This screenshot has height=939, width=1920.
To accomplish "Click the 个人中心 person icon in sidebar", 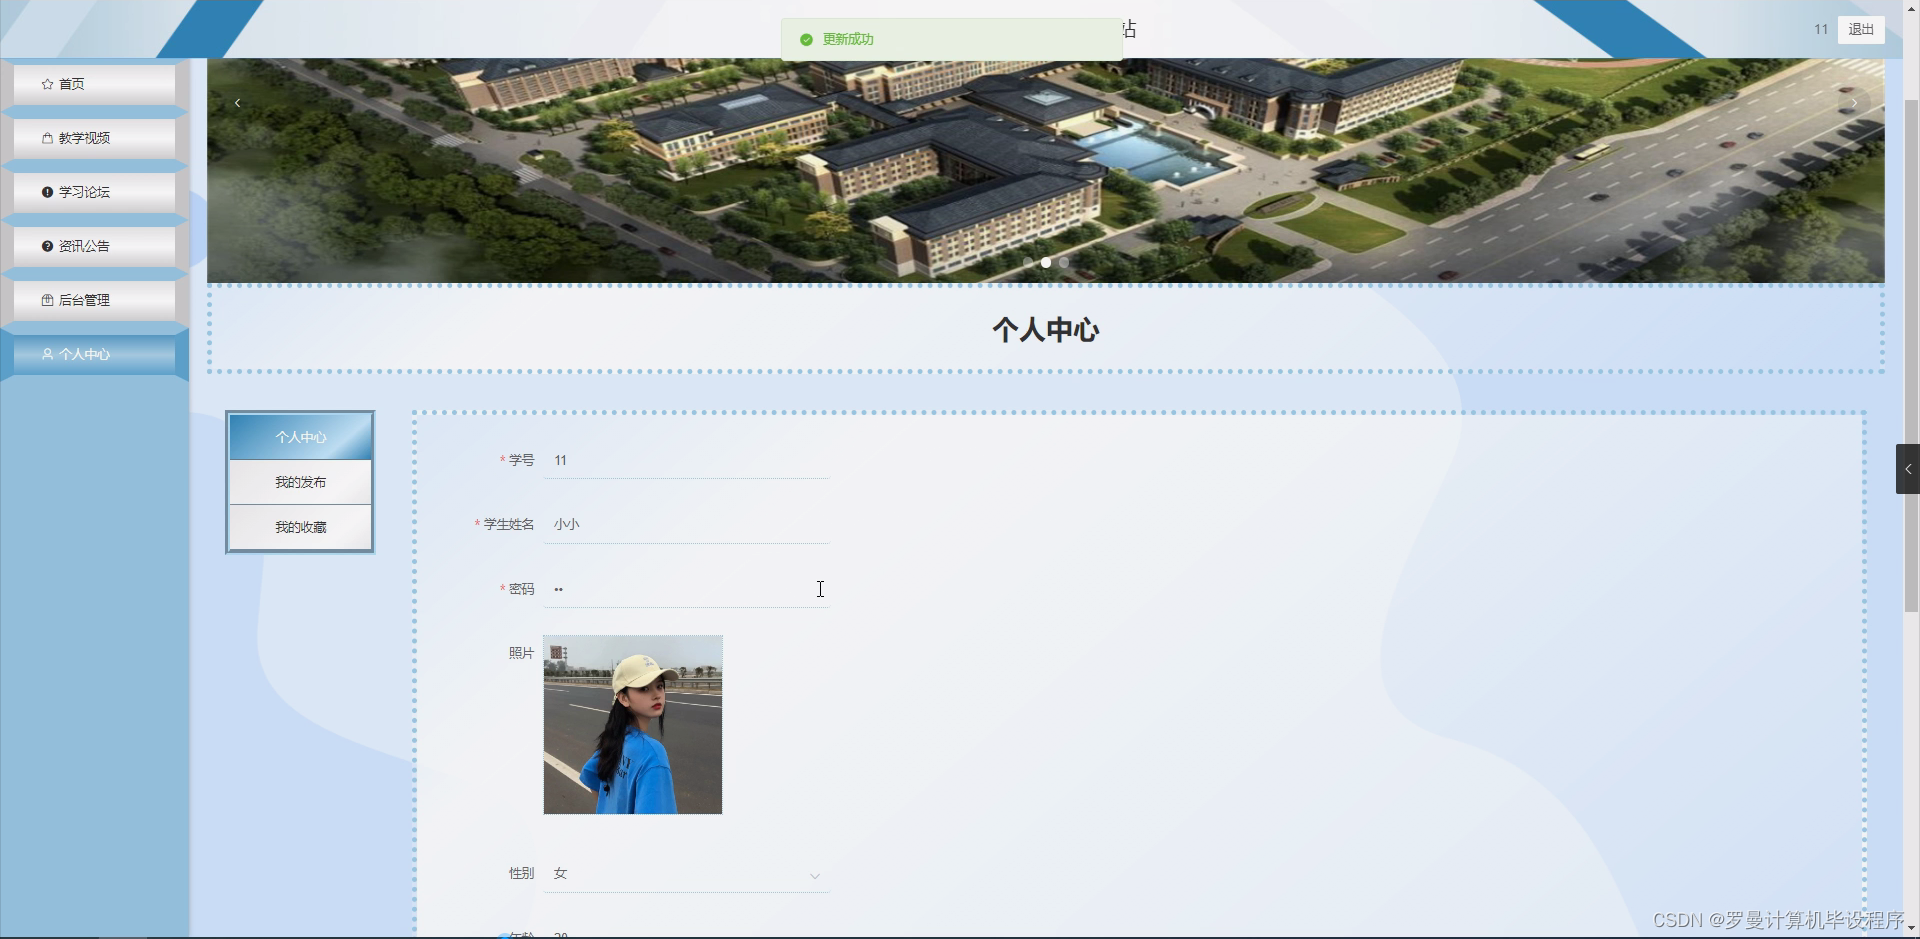I will tap(47, 353).
